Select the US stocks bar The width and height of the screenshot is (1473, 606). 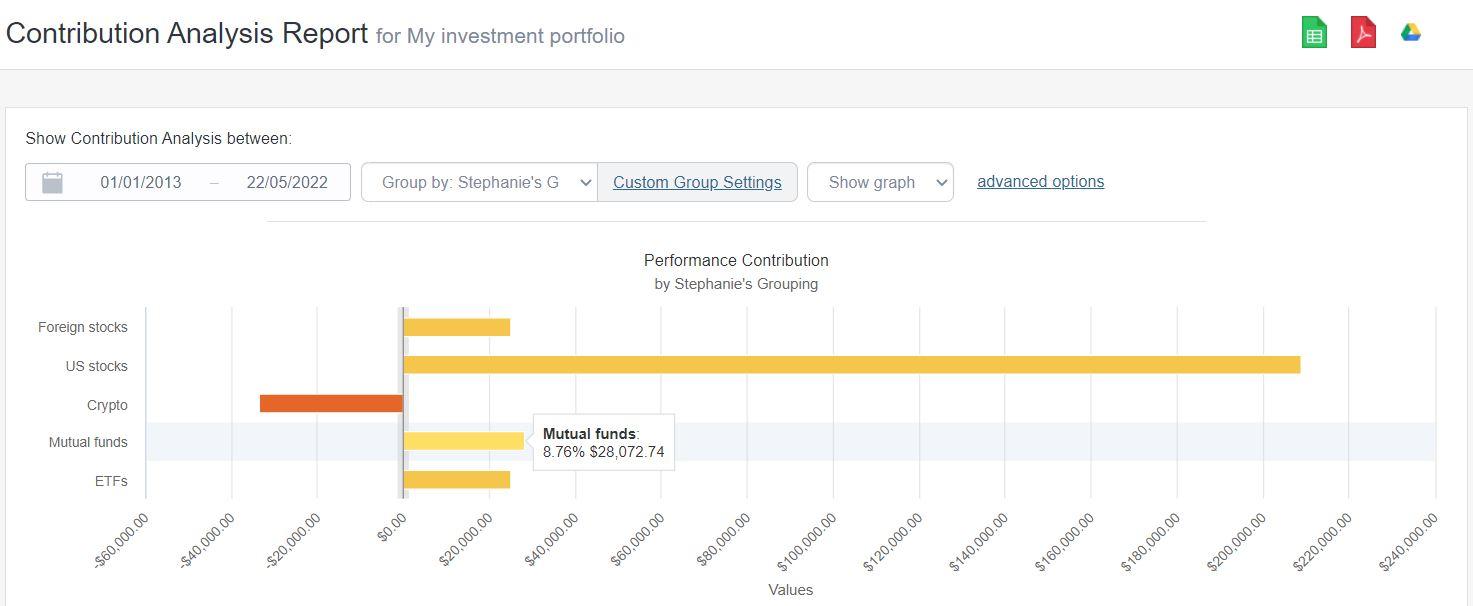(850, 366)
